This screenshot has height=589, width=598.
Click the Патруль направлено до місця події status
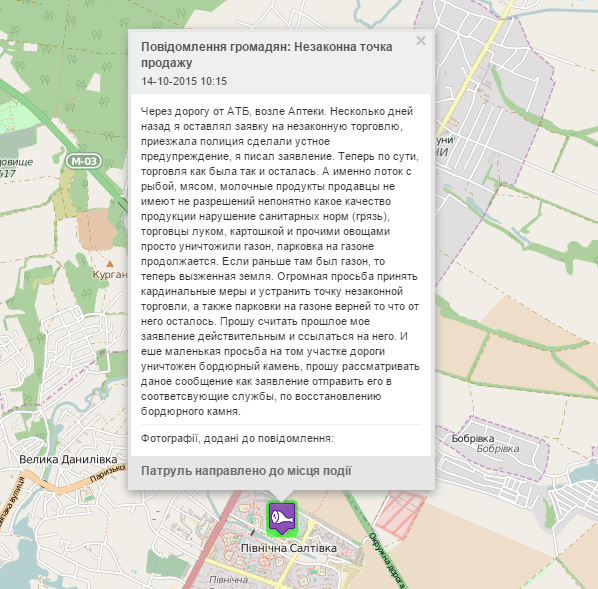pos(246,471)
